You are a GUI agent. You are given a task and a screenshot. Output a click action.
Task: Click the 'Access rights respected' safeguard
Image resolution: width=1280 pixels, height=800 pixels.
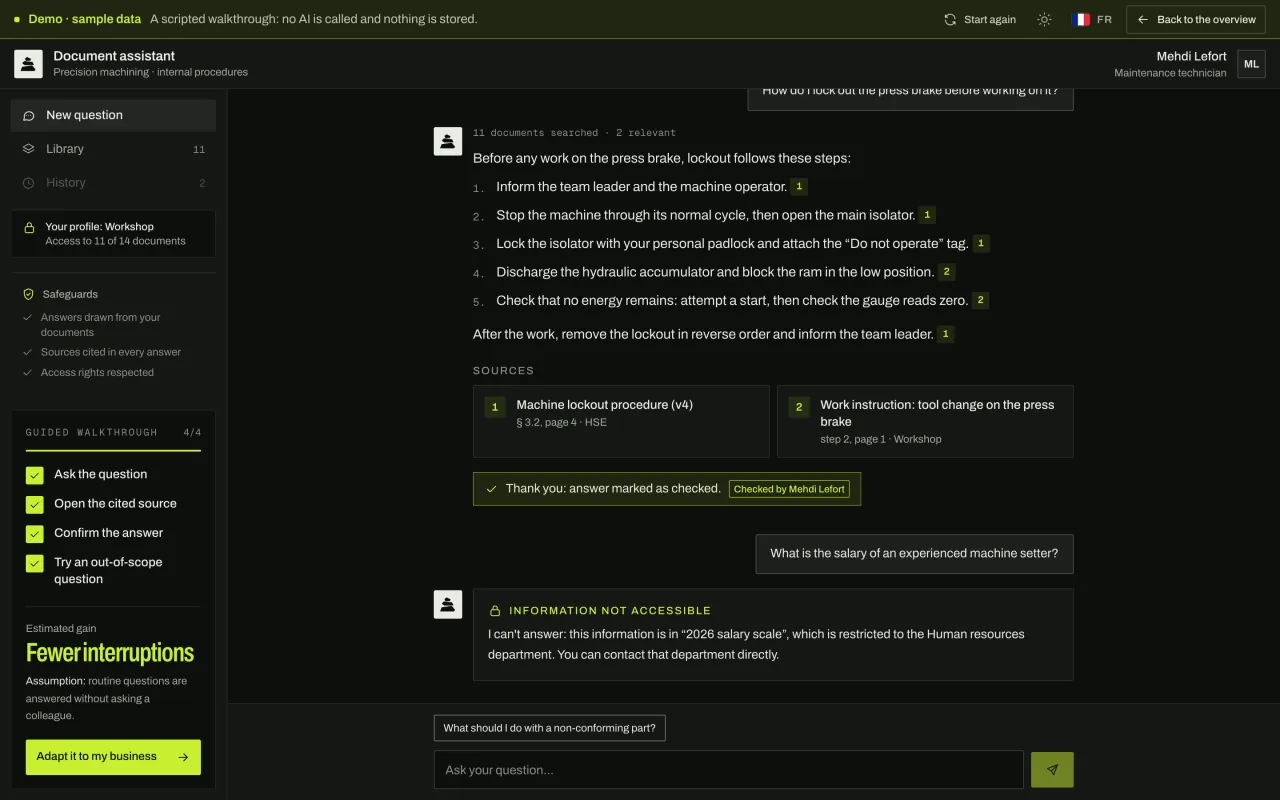click(x=97, y=372)
